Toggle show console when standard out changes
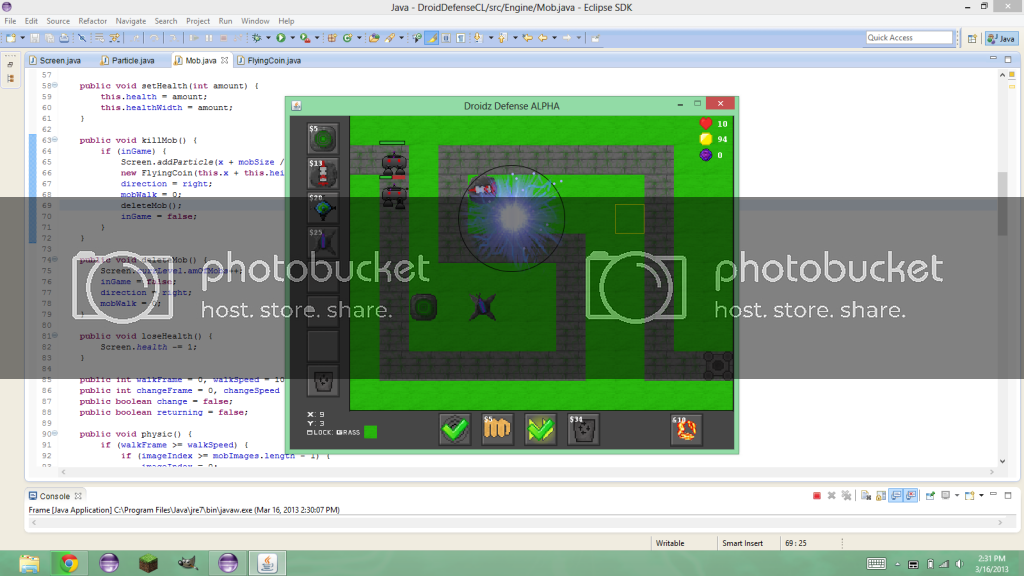 [896, 496]
